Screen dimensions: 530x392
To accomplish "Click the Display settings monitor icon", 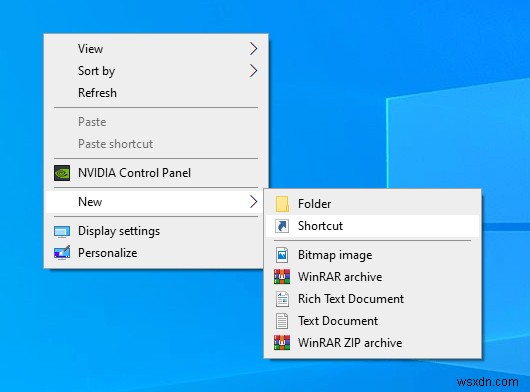I will click(x=62, y=231).
